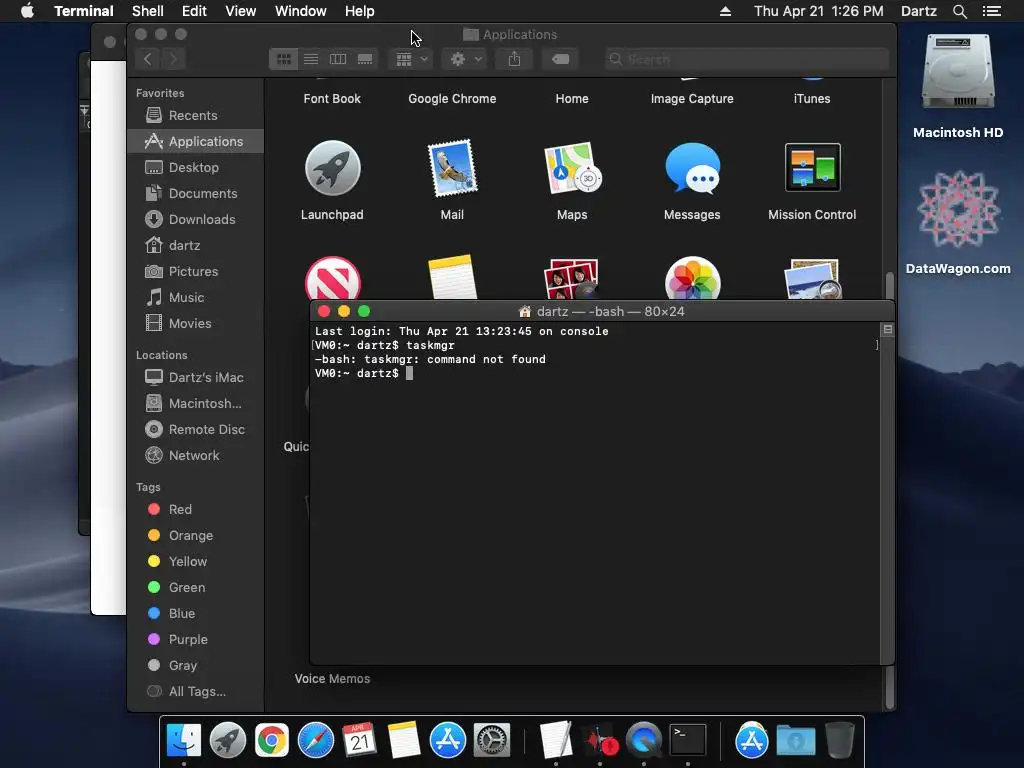Select the Orange tag

pos(195,536)
